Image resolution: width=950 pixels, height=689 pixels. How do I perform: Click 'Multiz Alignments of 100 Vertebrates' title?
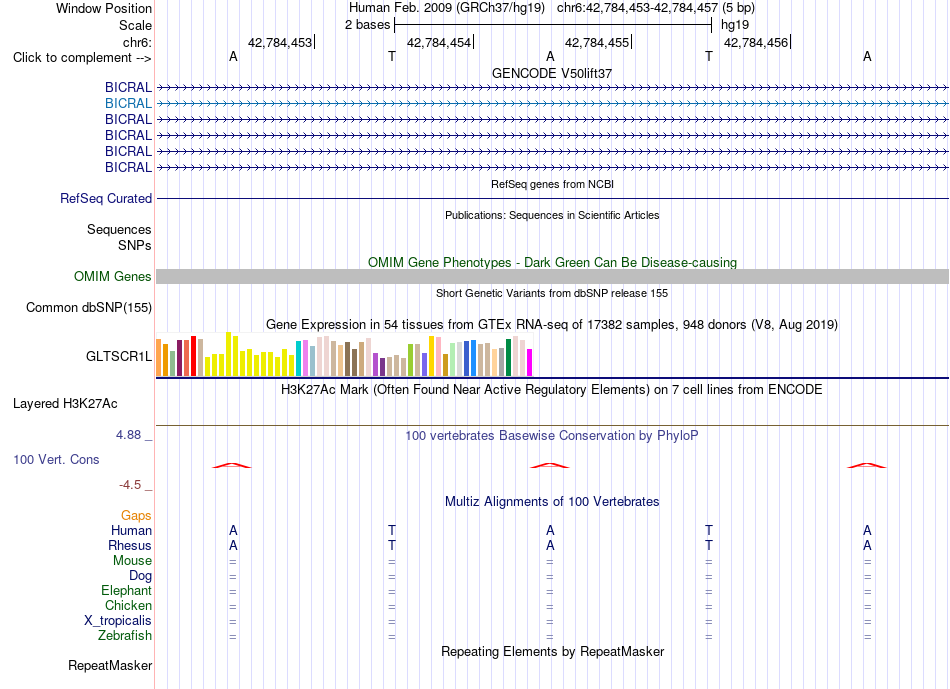point(552,502)
